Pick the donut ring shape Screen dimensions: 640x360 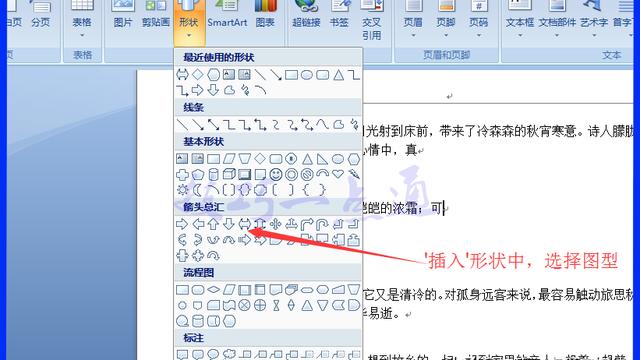point(291,174)
